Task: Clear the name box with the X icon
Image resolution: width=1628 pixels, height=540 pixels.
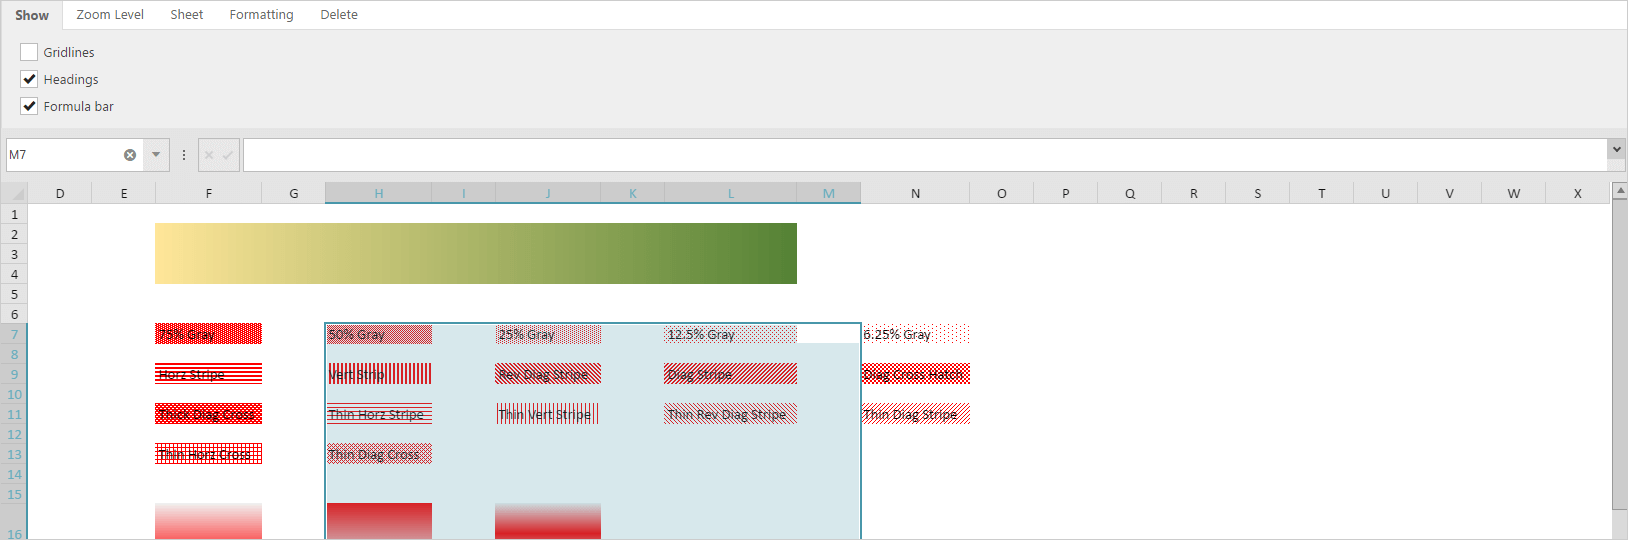Action: [130, 155]
